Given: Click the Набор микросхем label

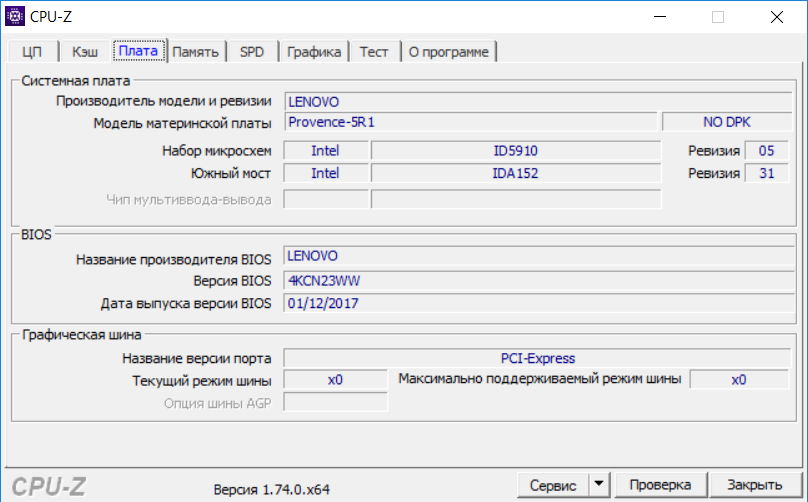Looking at the screenshot, I should [x=216, y=151].
